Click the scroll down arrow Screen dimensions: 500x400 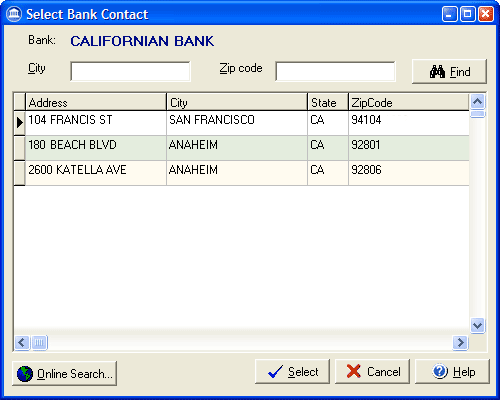[x=478, y=325]
